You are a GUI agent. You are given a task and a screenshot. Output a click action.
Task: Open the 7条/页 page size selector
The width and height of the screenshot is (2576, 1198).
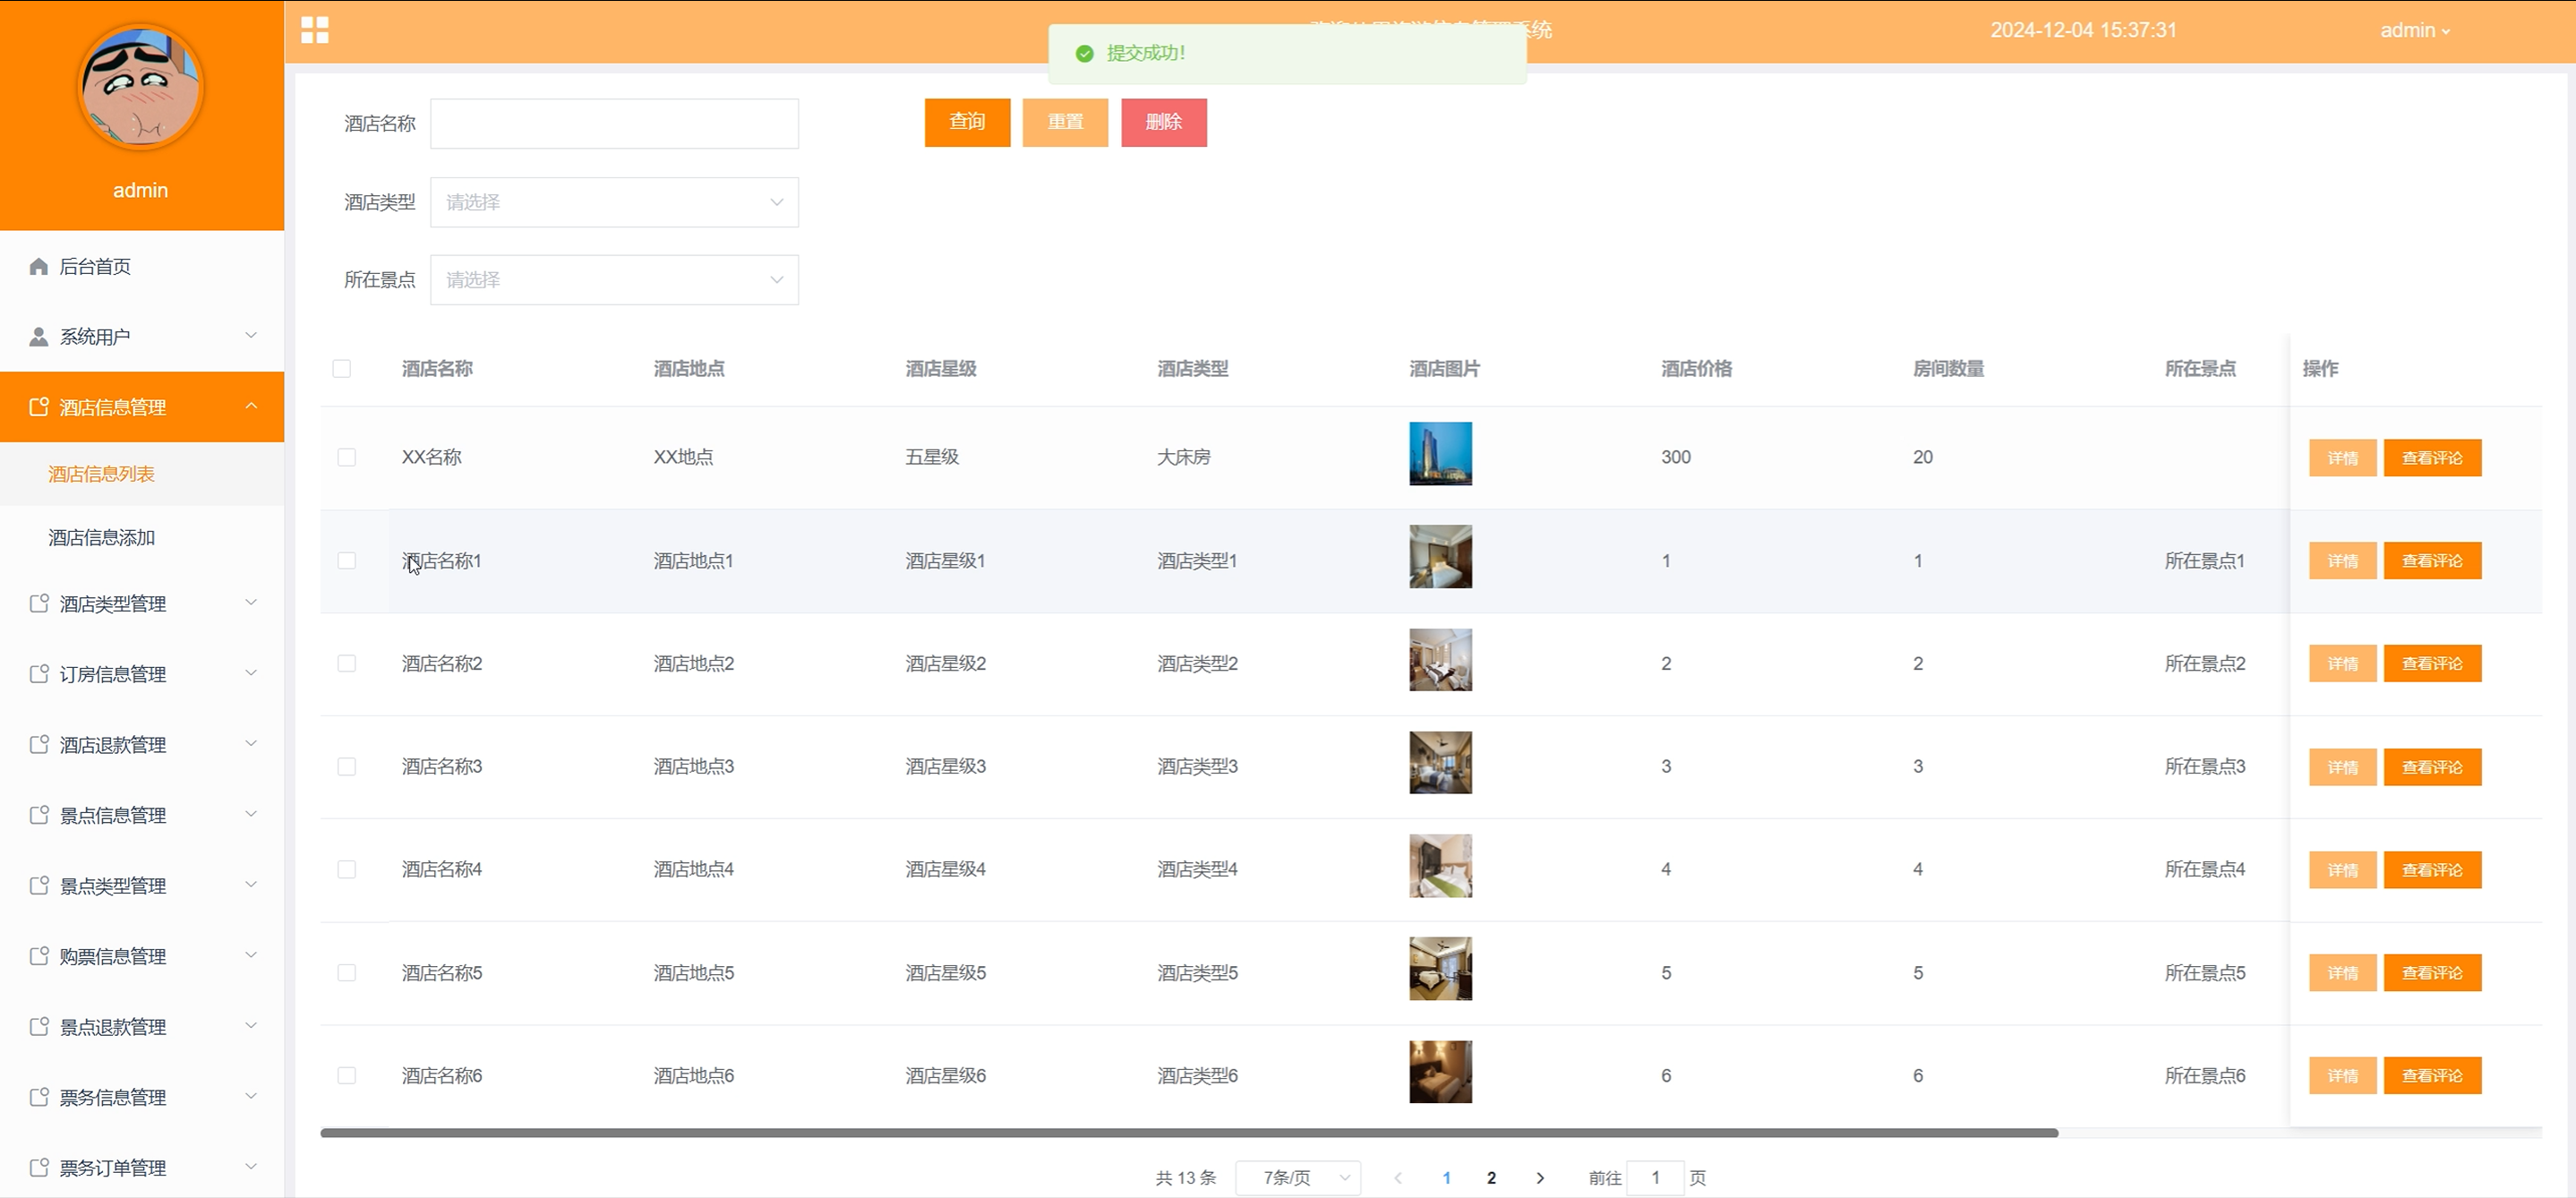click(x=1298, y=1178)
